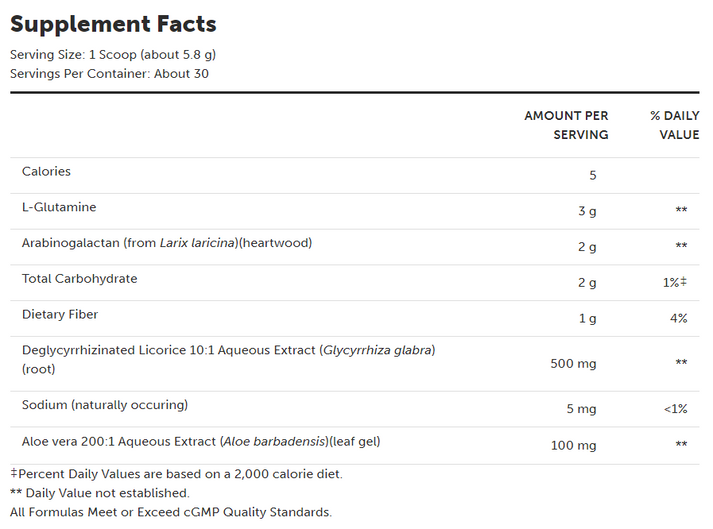Click the Calories amount value 5
713x529 pixels.
592,176
